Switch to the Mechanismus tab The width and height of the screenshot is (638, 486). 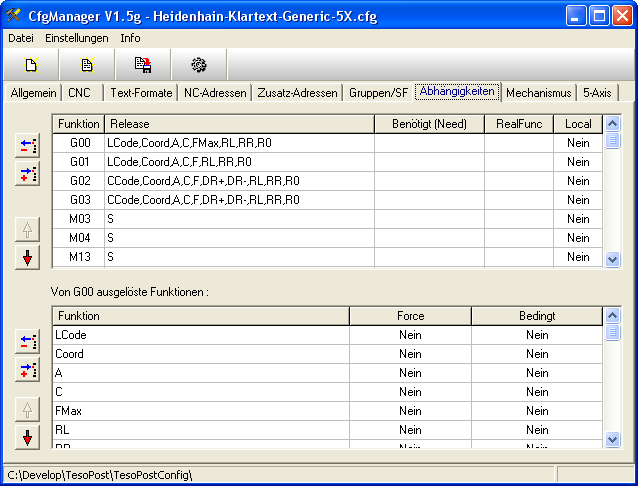point(539,93)
